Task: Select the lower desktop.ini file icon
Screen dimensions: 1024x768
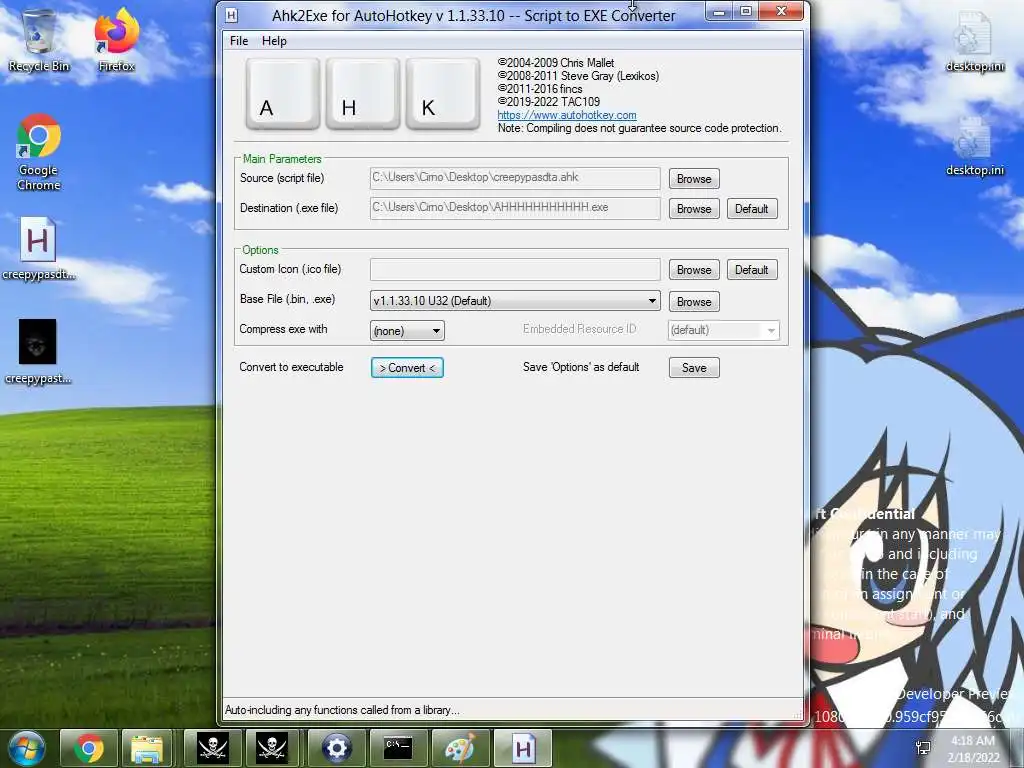Action: click(x=974, y=146)
